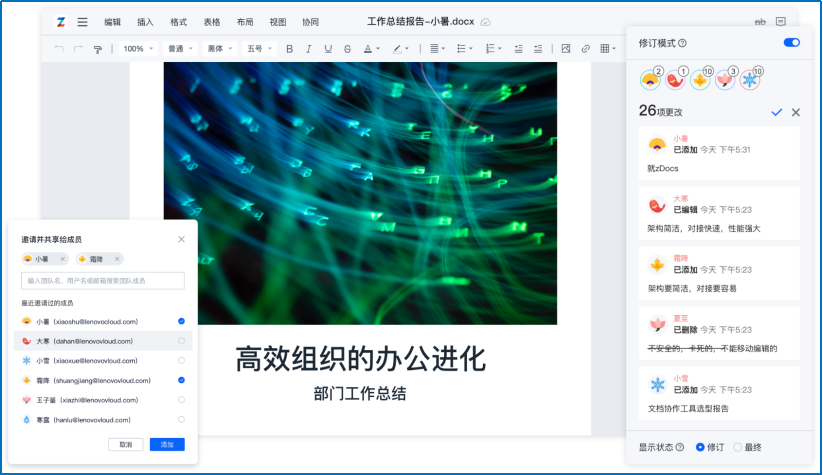Screen dimensions: 823x475
Task: Toggle bold formatting
Action: 289,49
